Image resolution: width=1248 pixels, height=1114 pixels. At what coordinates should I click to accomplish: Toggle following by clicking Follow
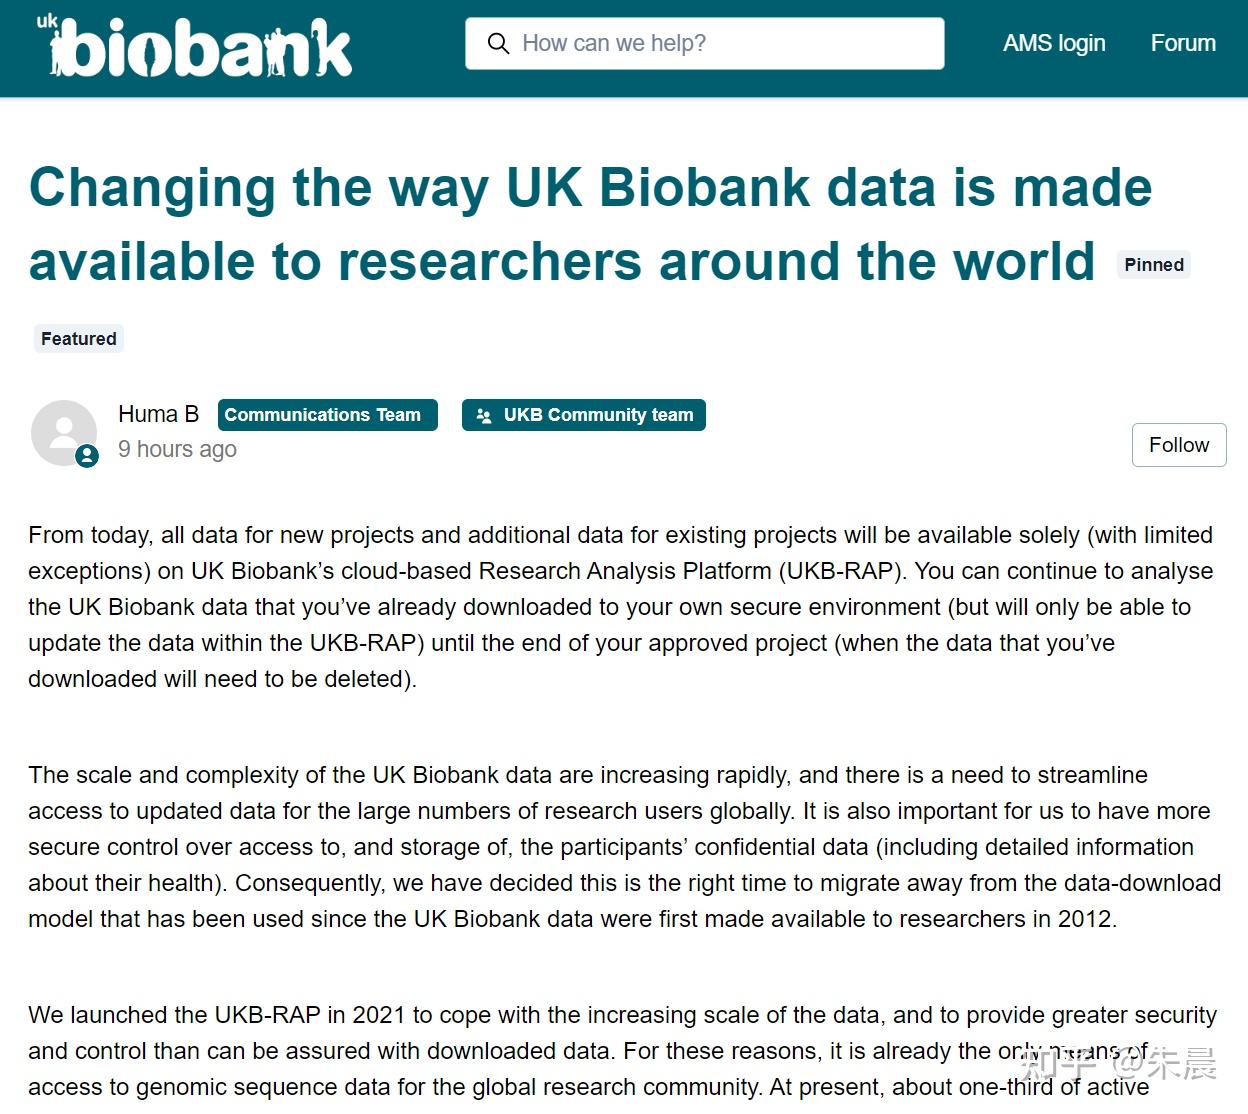(1178, 445)
